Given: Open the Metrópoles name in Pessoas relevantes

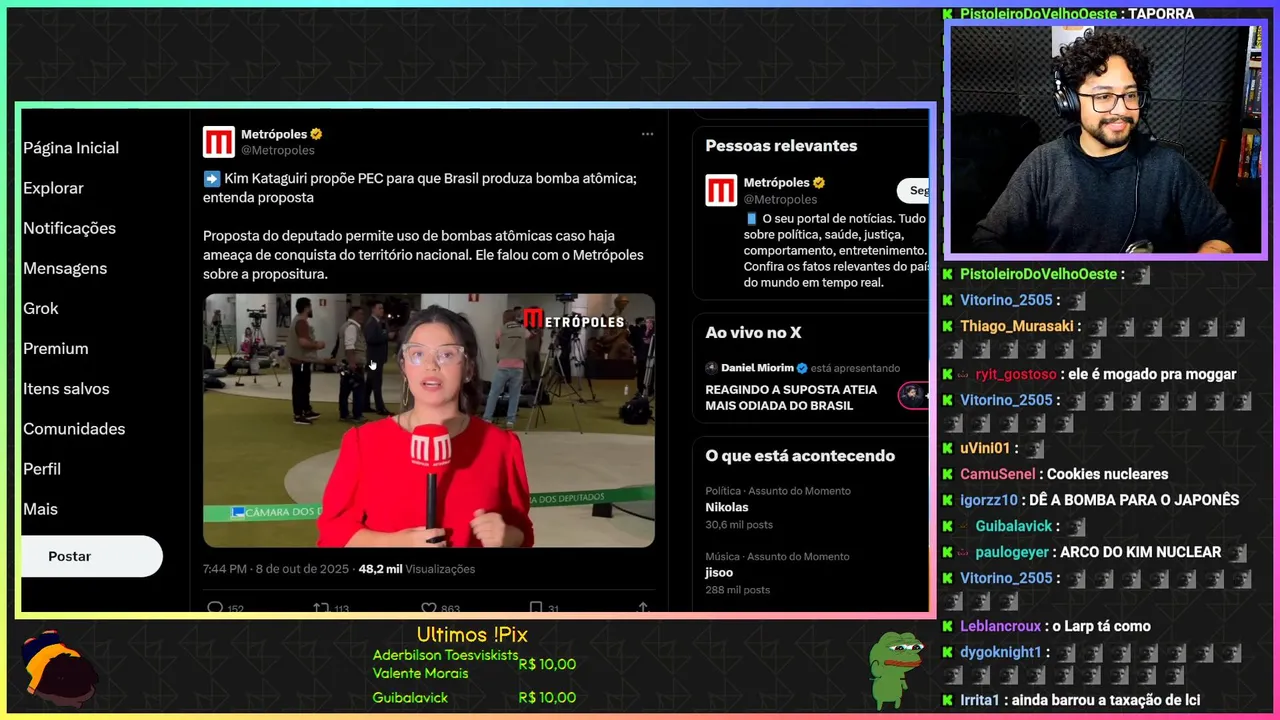Looking at the screenshot, I should (776, 183).
